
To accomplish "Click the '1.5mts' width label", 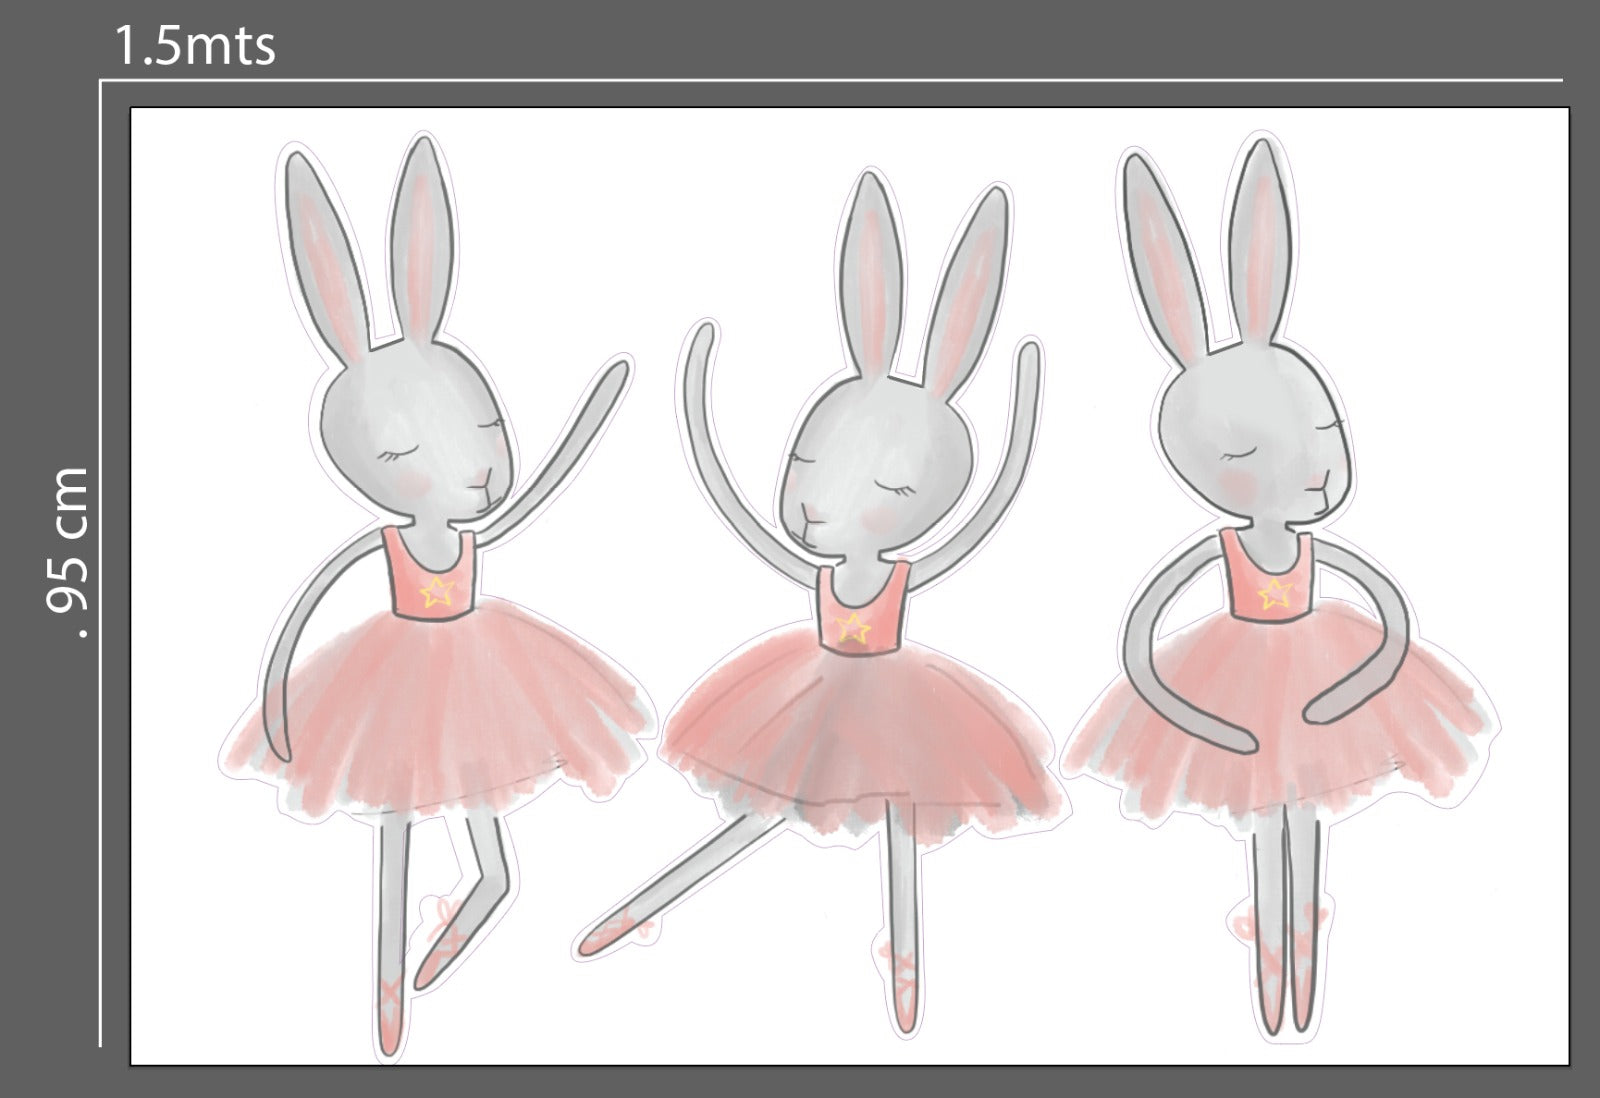I will [195, 45].
